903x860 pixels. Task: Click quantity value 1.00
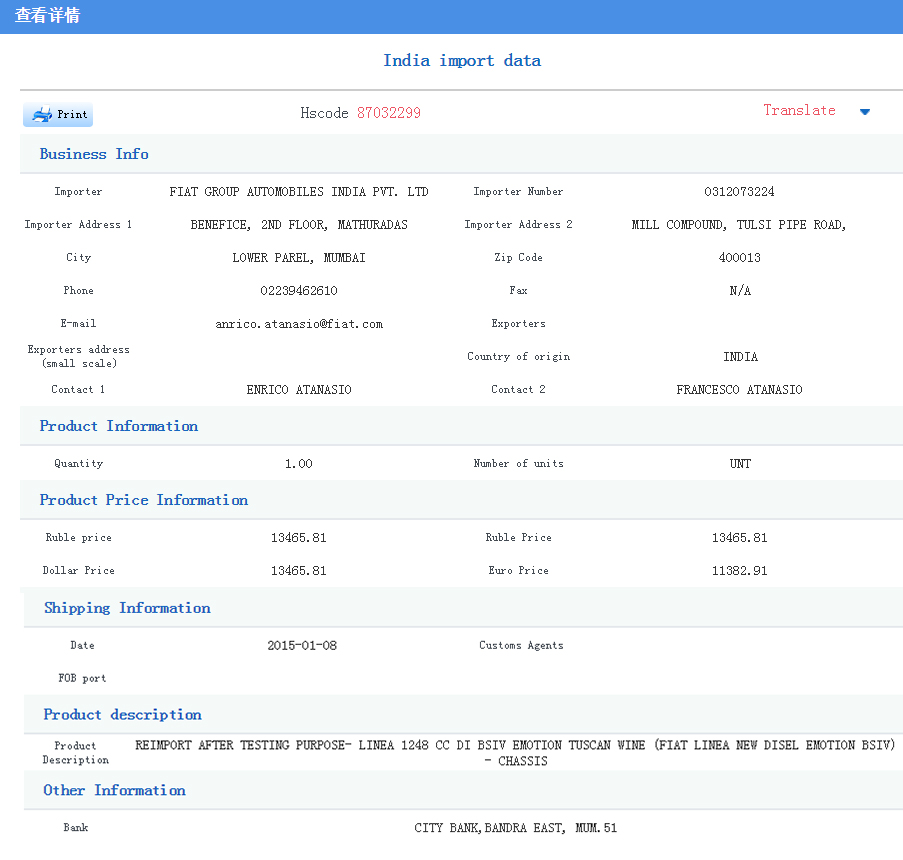pos(298,464)
